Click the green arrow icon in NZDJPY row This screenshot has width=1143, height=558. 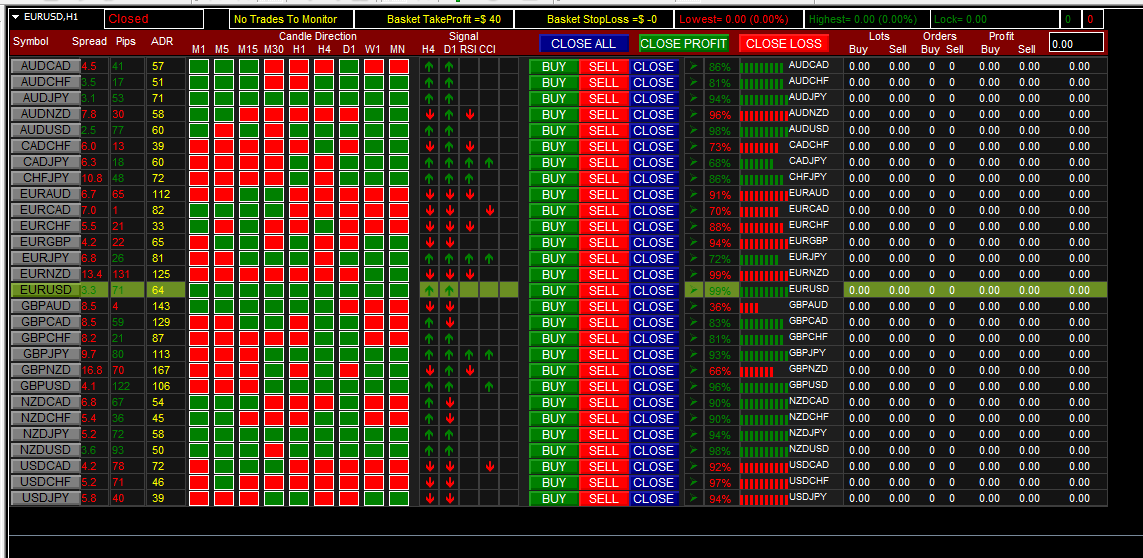click(x=693, y=435)
